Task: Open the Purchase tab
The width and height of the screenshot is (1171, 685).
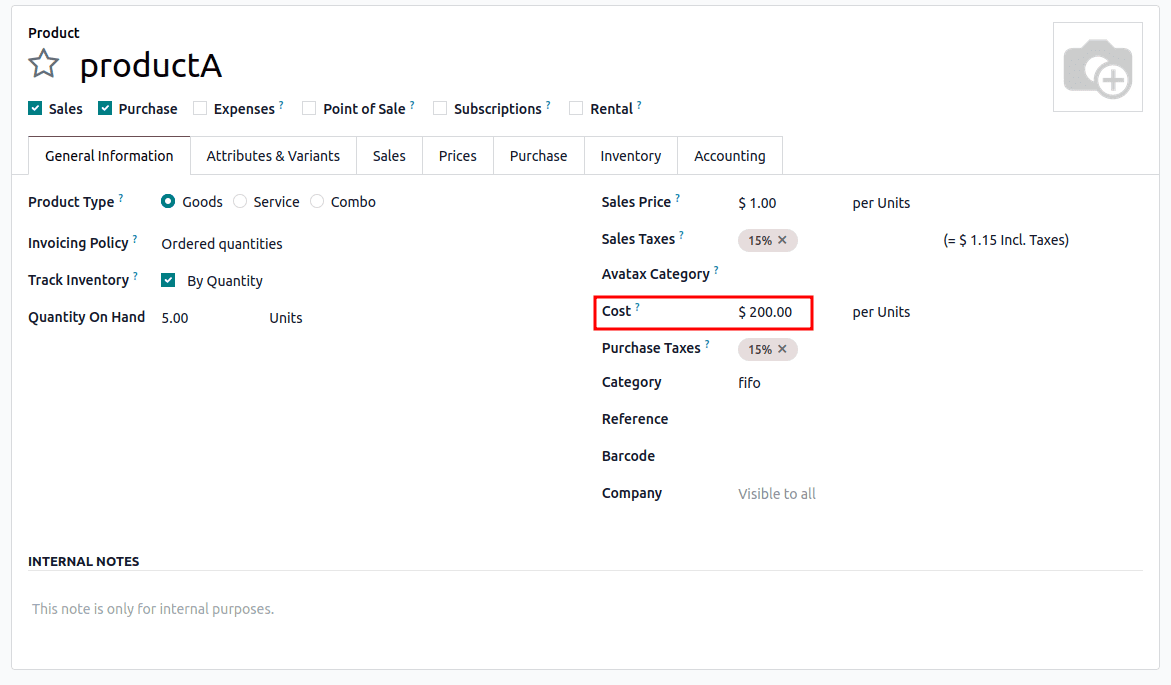Action: pos(538,156)
